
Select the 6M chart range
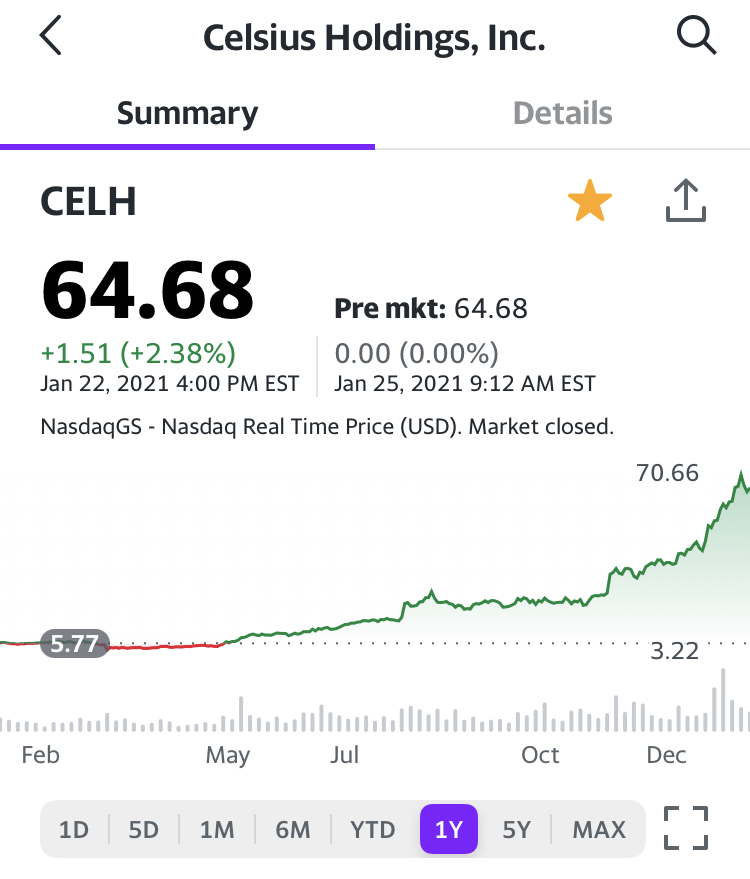point(293,829)
